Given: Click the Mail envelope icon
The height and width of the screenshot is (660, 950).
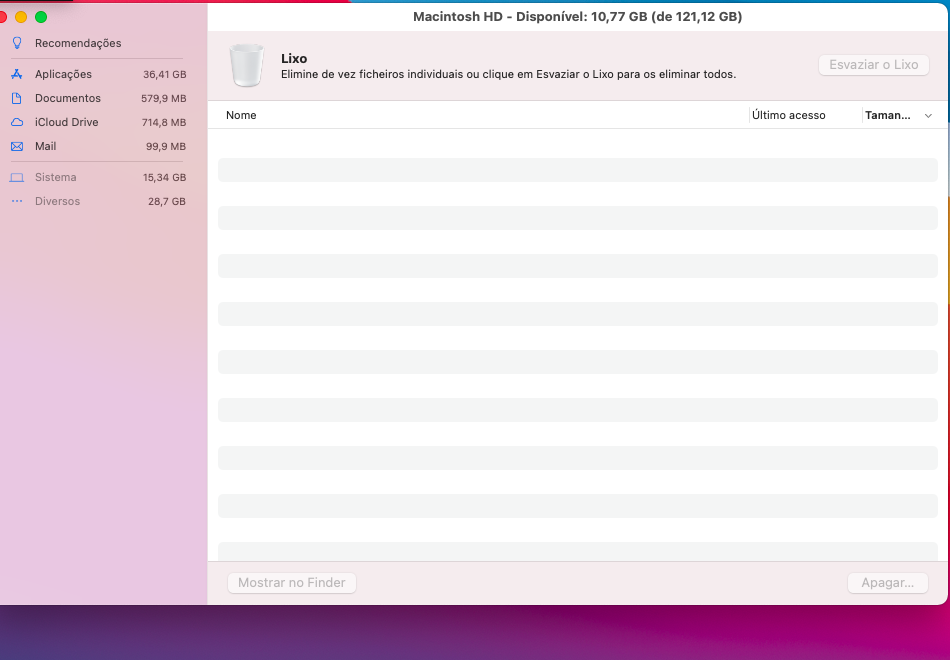Looking at the screenshot, I should (17, 146).
